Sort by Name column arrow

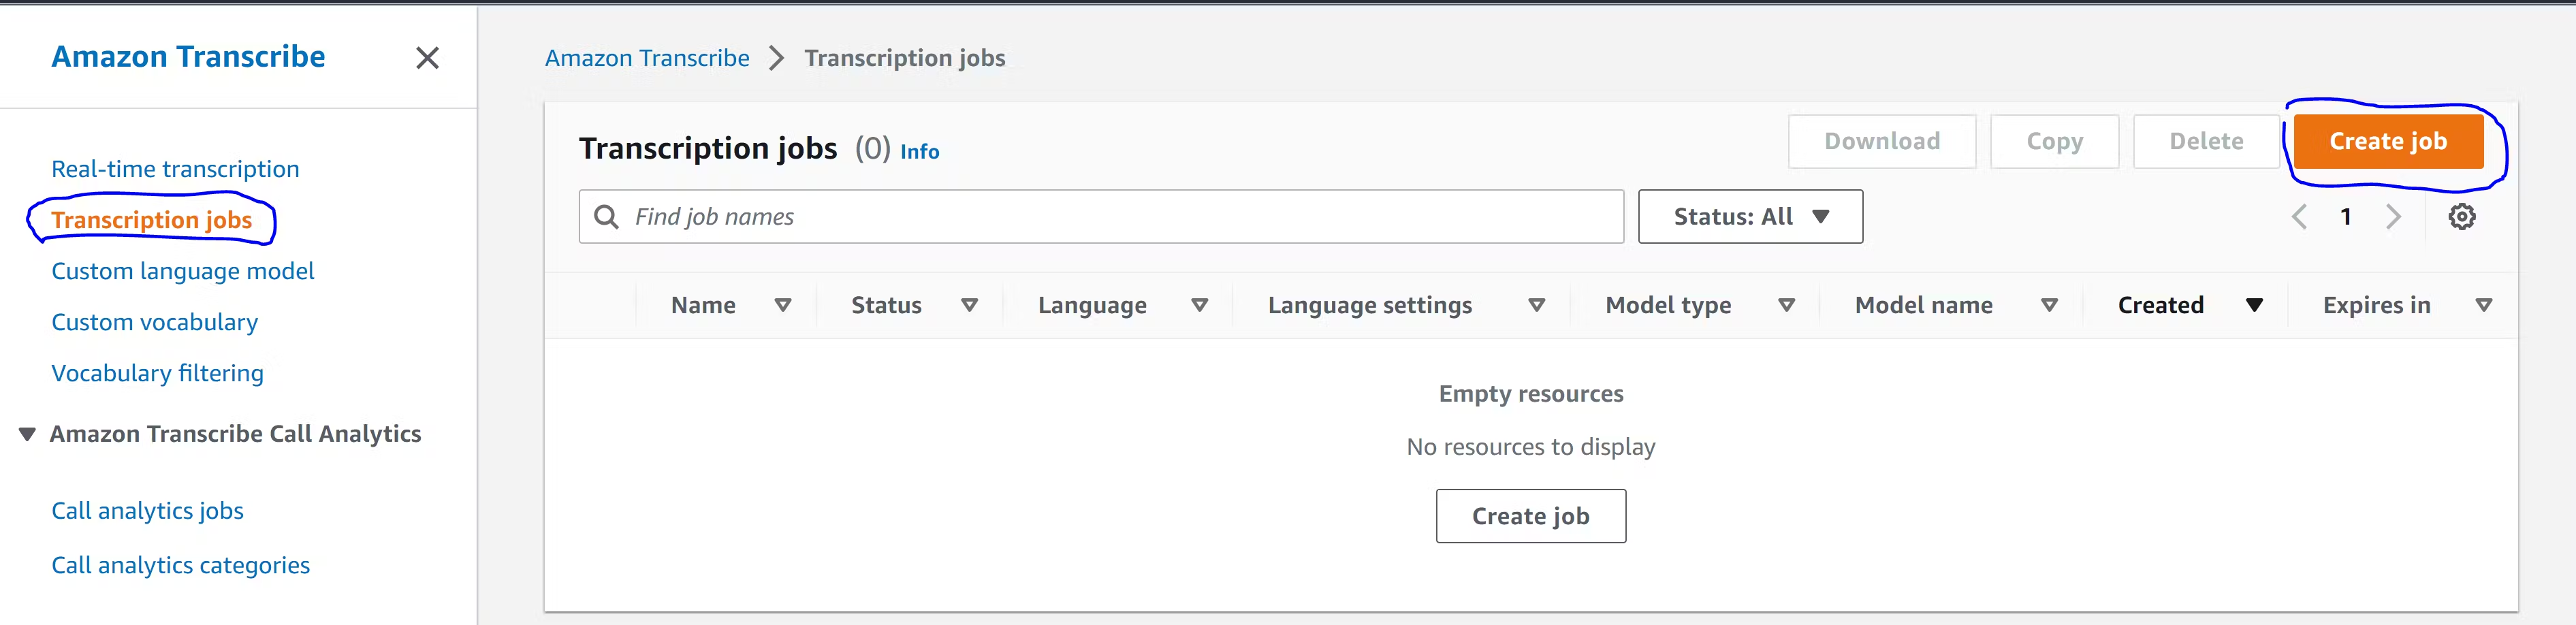783,305
